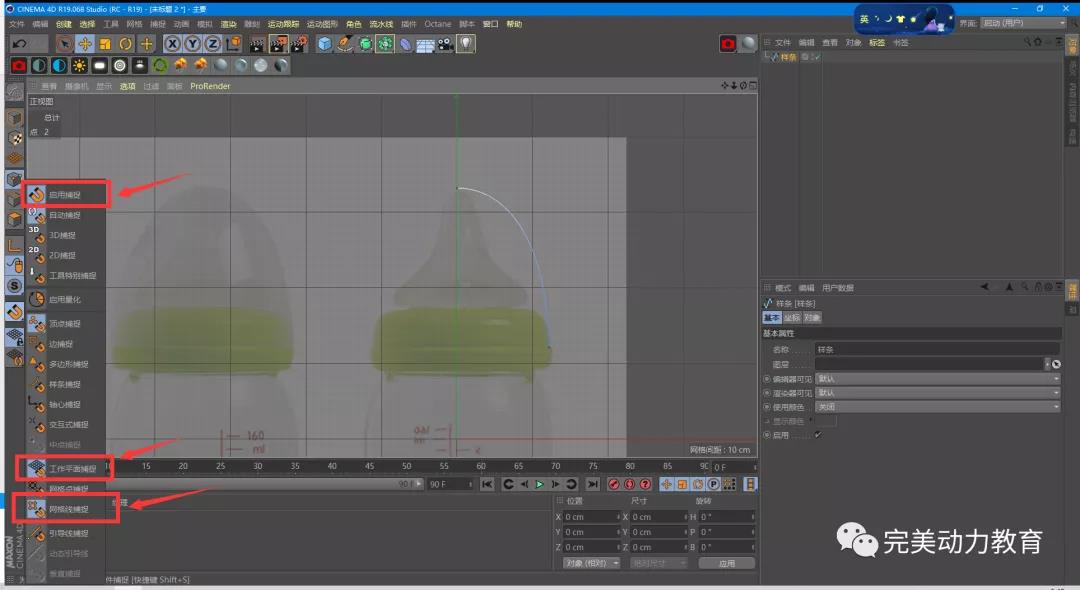1080x590 pixels.
Task: Enable 启用捕捉 snapping option
Action: point(64,195)
